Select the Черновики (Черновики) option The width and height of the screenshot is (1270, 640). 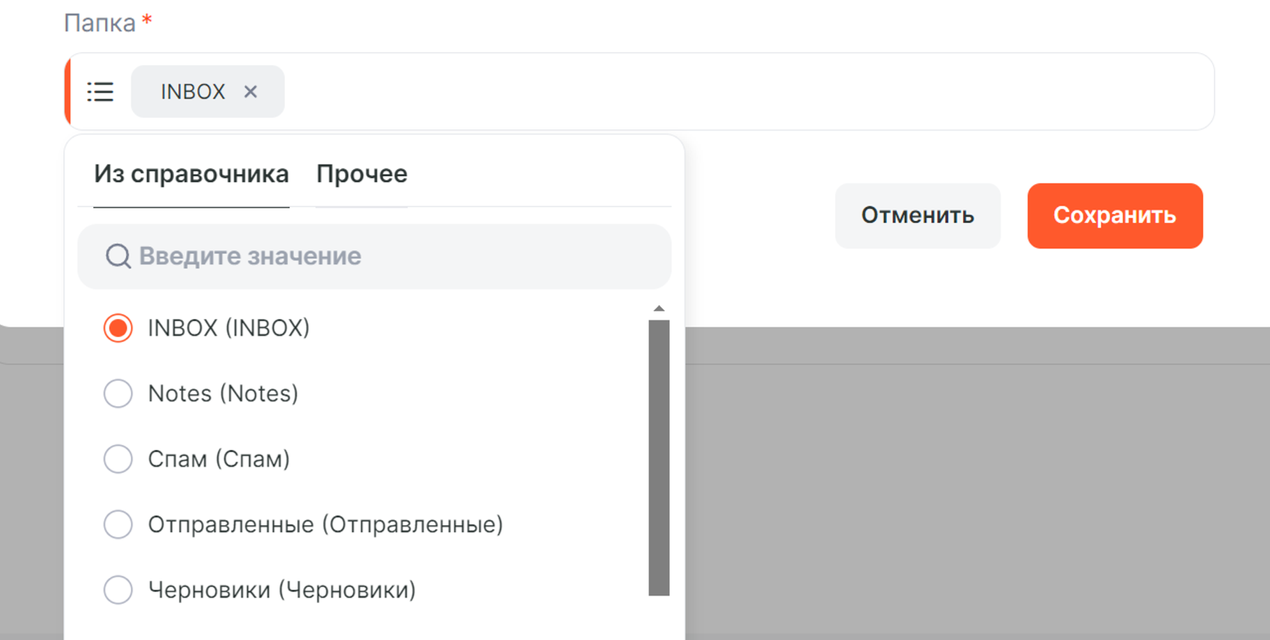click(x=118, y=590)
